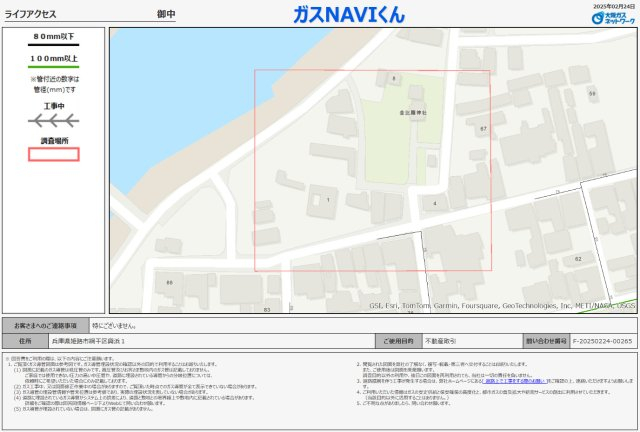Click the ライフアクセス recipient name
The image size is (640, 432).
coord(30,14)
